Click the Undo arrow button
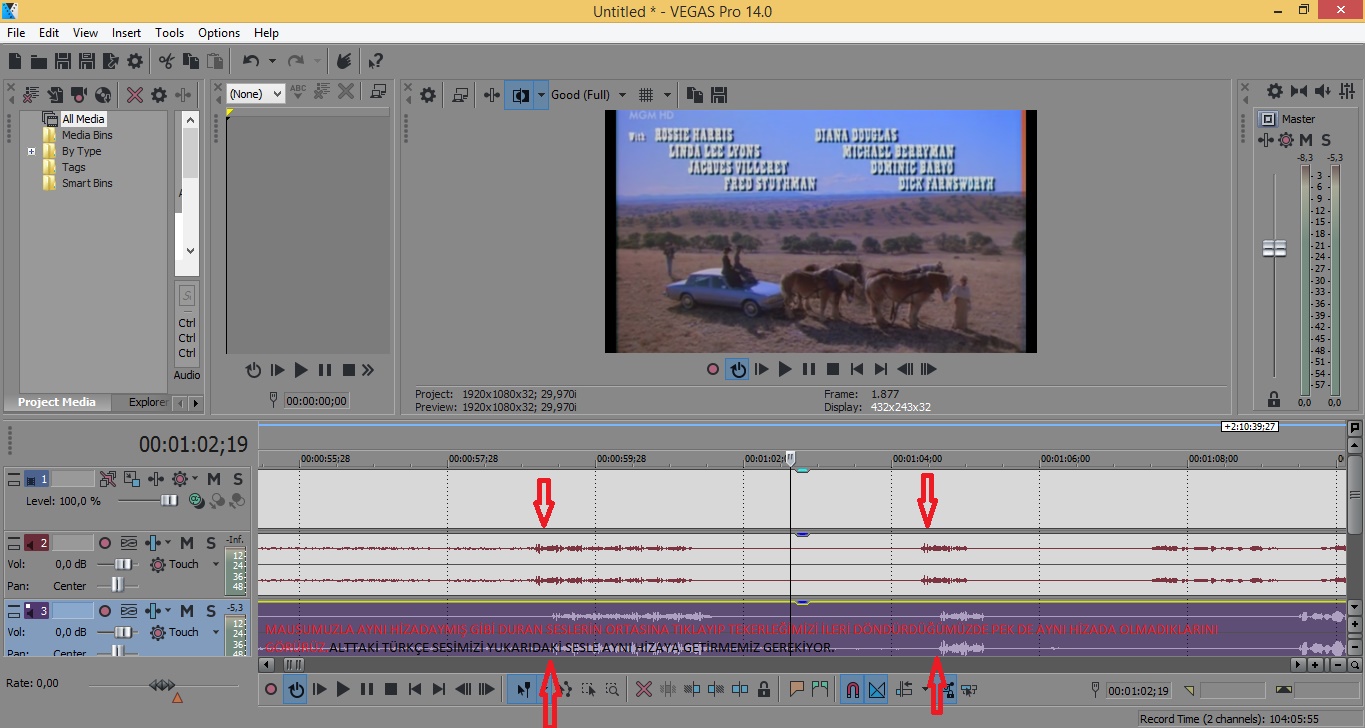 [x=251, y=61]
